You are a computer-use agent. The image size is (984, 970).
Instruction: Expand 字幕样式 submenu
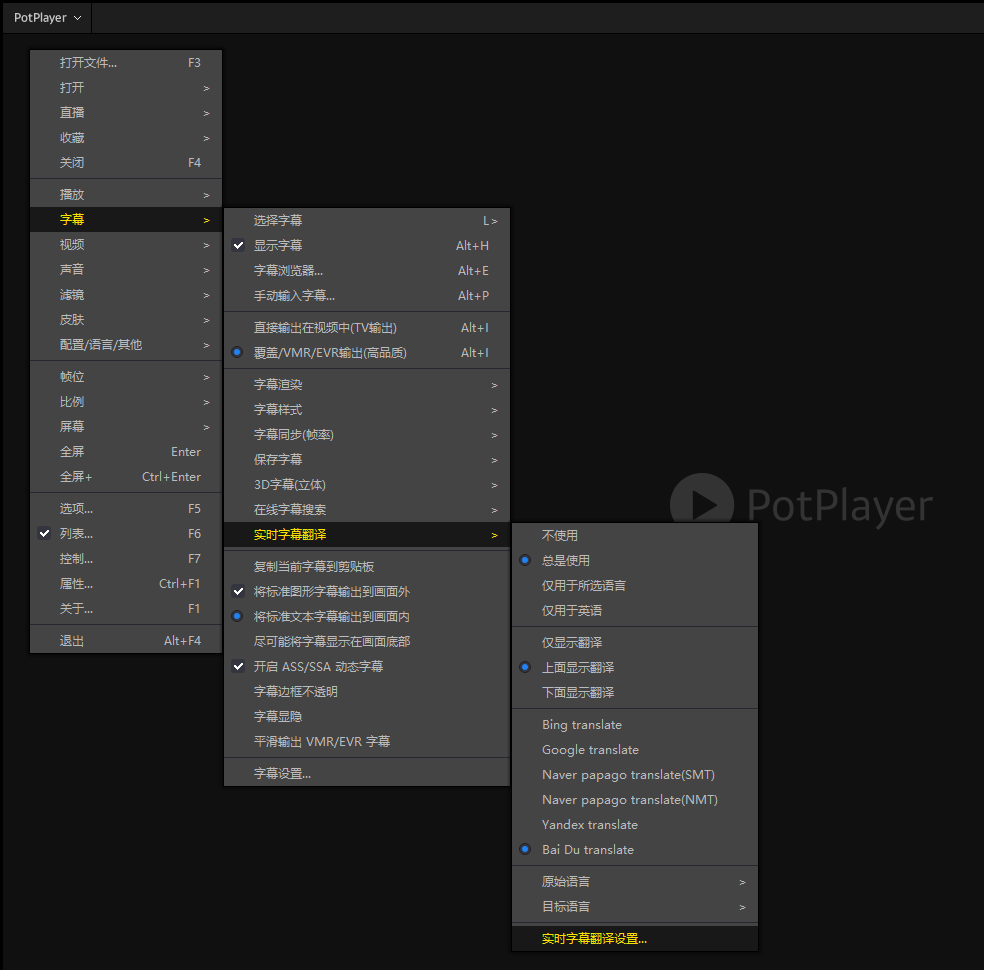366,410
